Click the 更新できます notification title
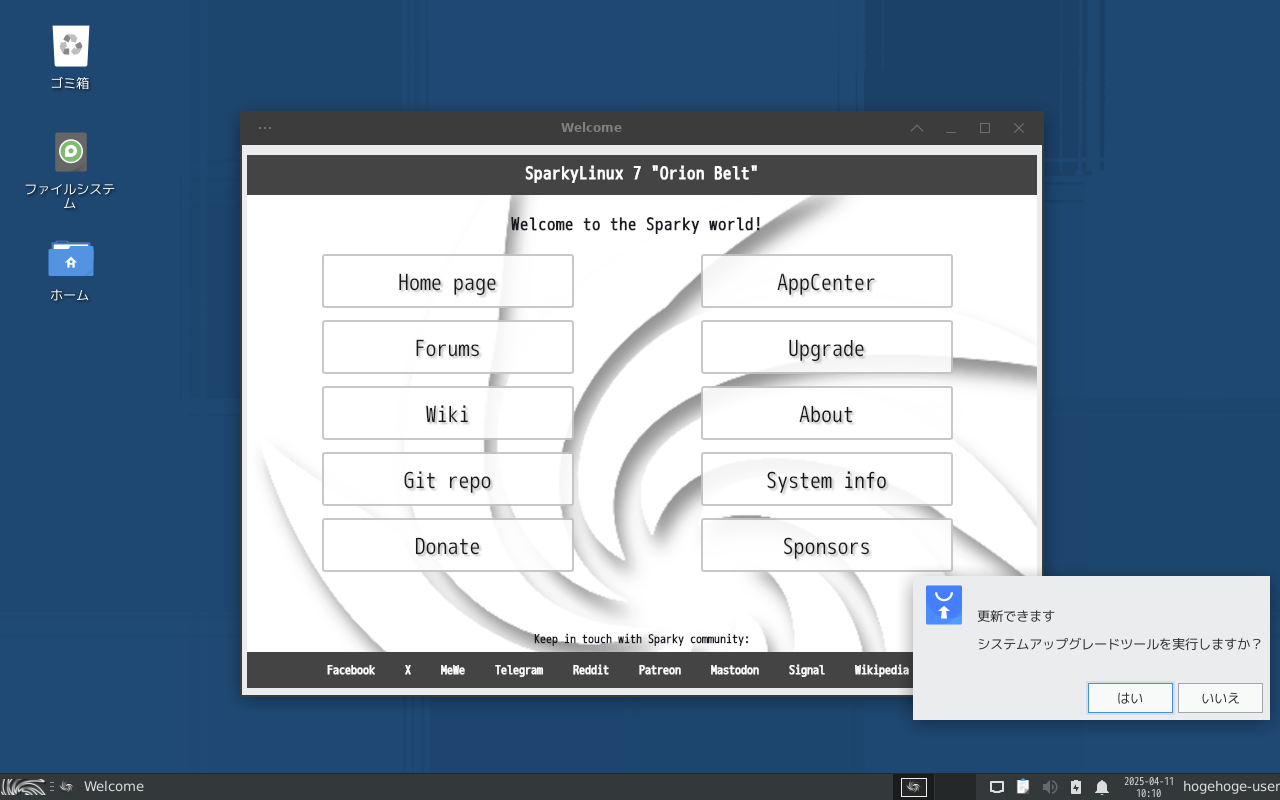 click(x=1016, y=616)
